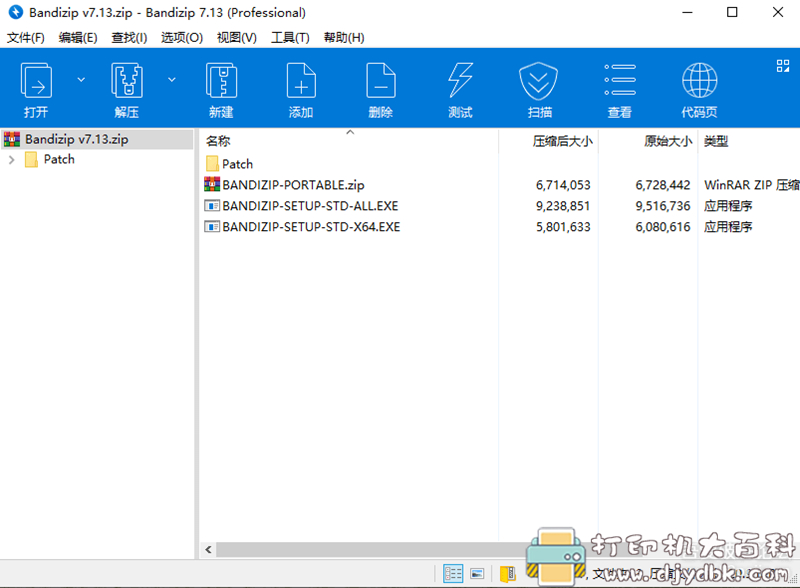Open the 文件(F) menu
800x588 pixels.
point(26,38)
